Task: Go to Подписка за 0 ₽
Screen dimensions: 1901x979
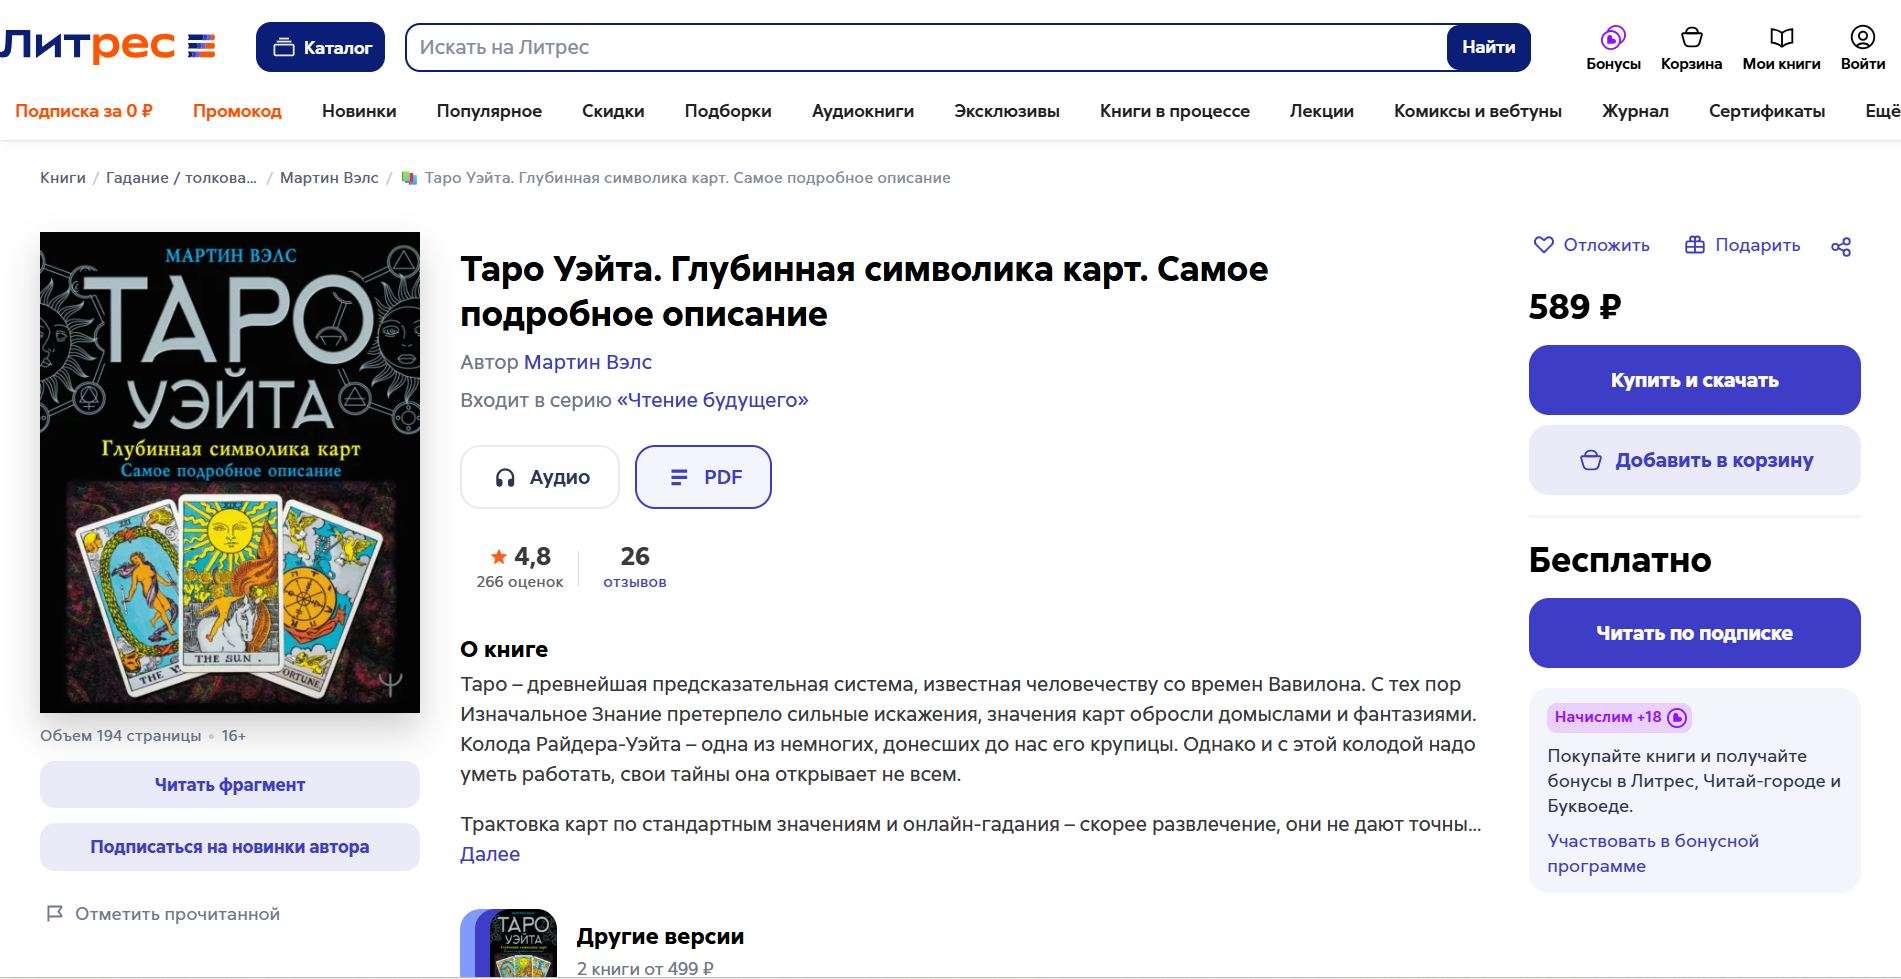Action: 84,111
